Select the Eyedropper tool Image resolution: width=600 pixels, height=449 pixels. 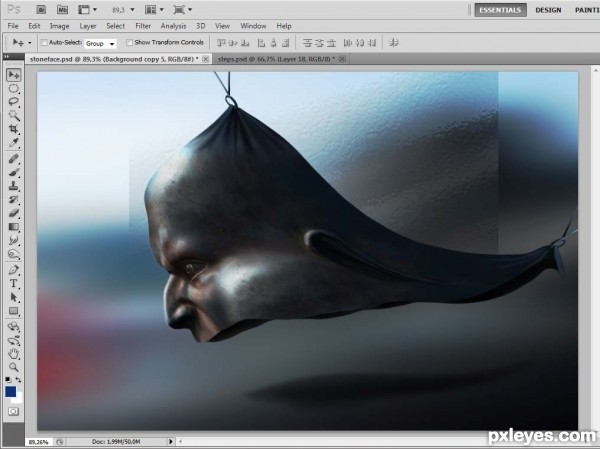click(14, 142)
